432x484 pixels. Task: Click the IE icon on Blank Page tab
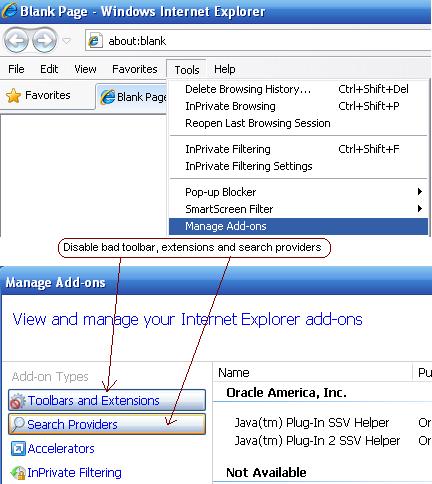click(107, 97)
